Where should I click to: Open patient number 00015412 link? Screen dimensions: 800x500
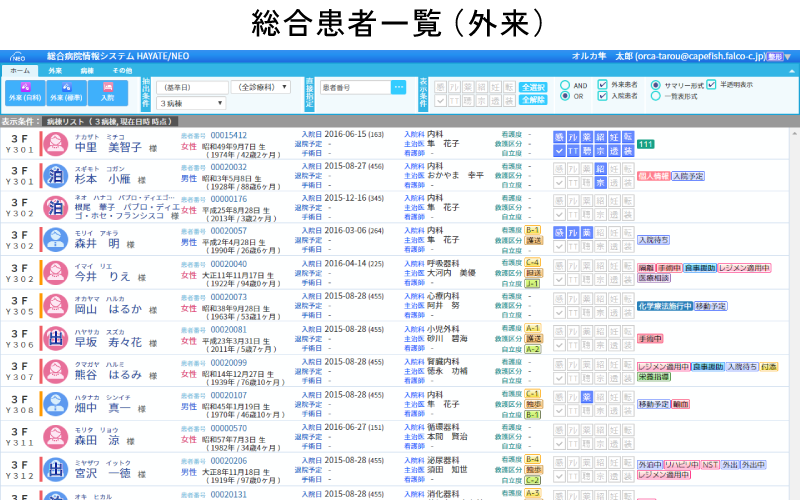[x=228, y=134]
